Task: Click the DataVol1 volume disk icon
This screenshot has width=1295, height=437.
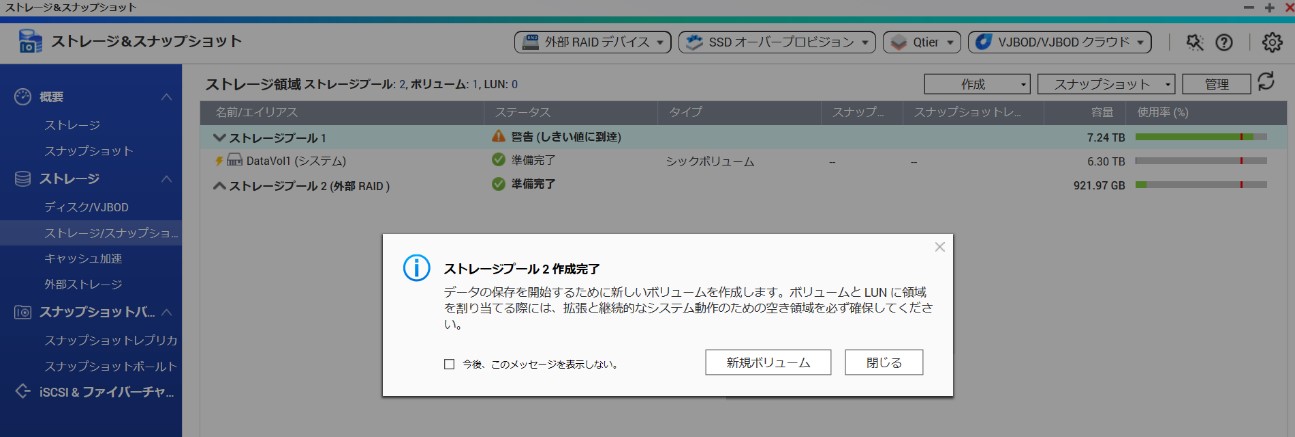Action: pyautogui.click(x=235, y=160)
